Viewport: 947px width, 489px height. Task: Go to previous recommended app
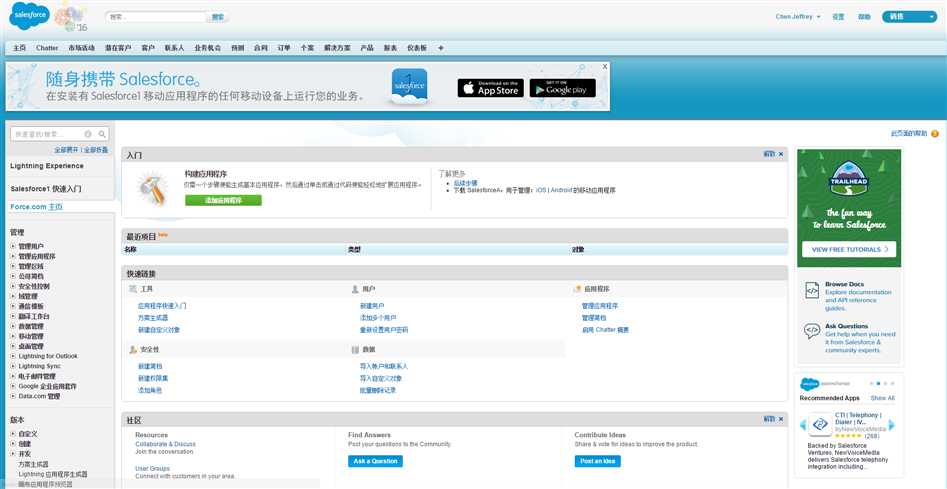pyautogui.click(x=803, y=425)
